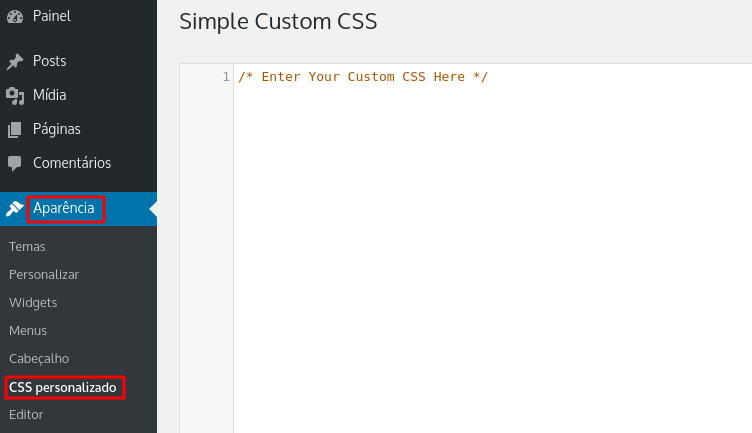752x433 pixels.
Task: Click the Mídia camera and music icon
Action: pos(15,95)
